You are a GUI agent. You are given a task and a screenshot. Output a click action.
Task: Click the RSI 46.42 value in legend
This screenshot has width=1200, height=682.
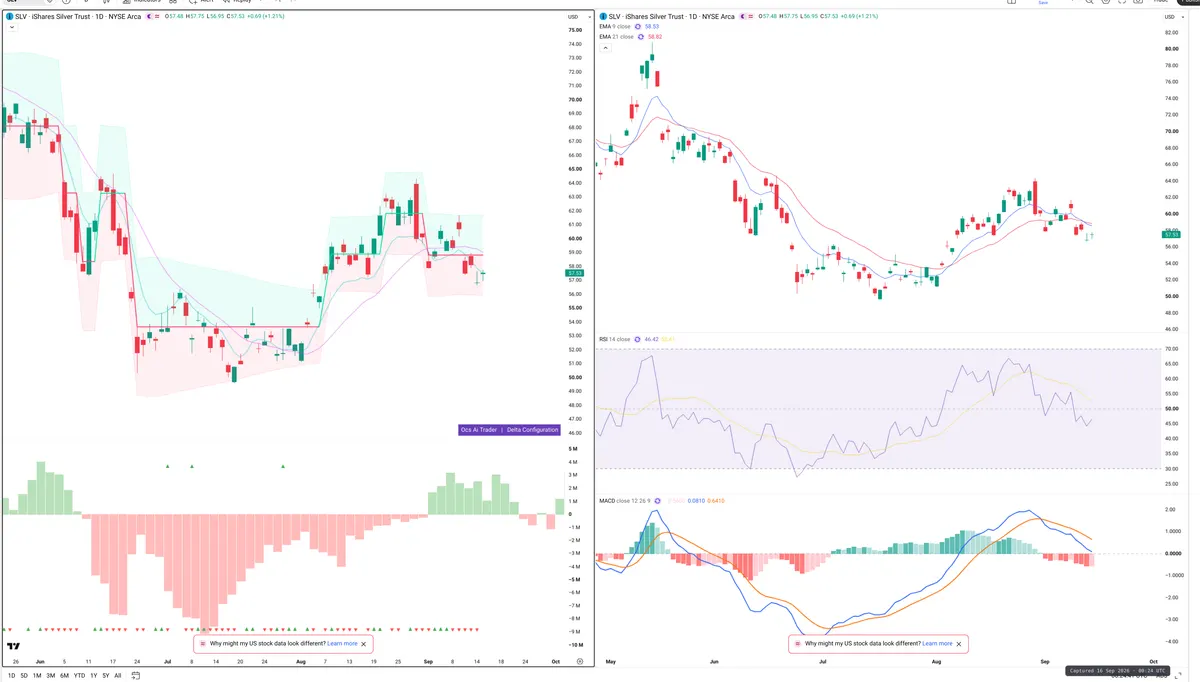652,339
